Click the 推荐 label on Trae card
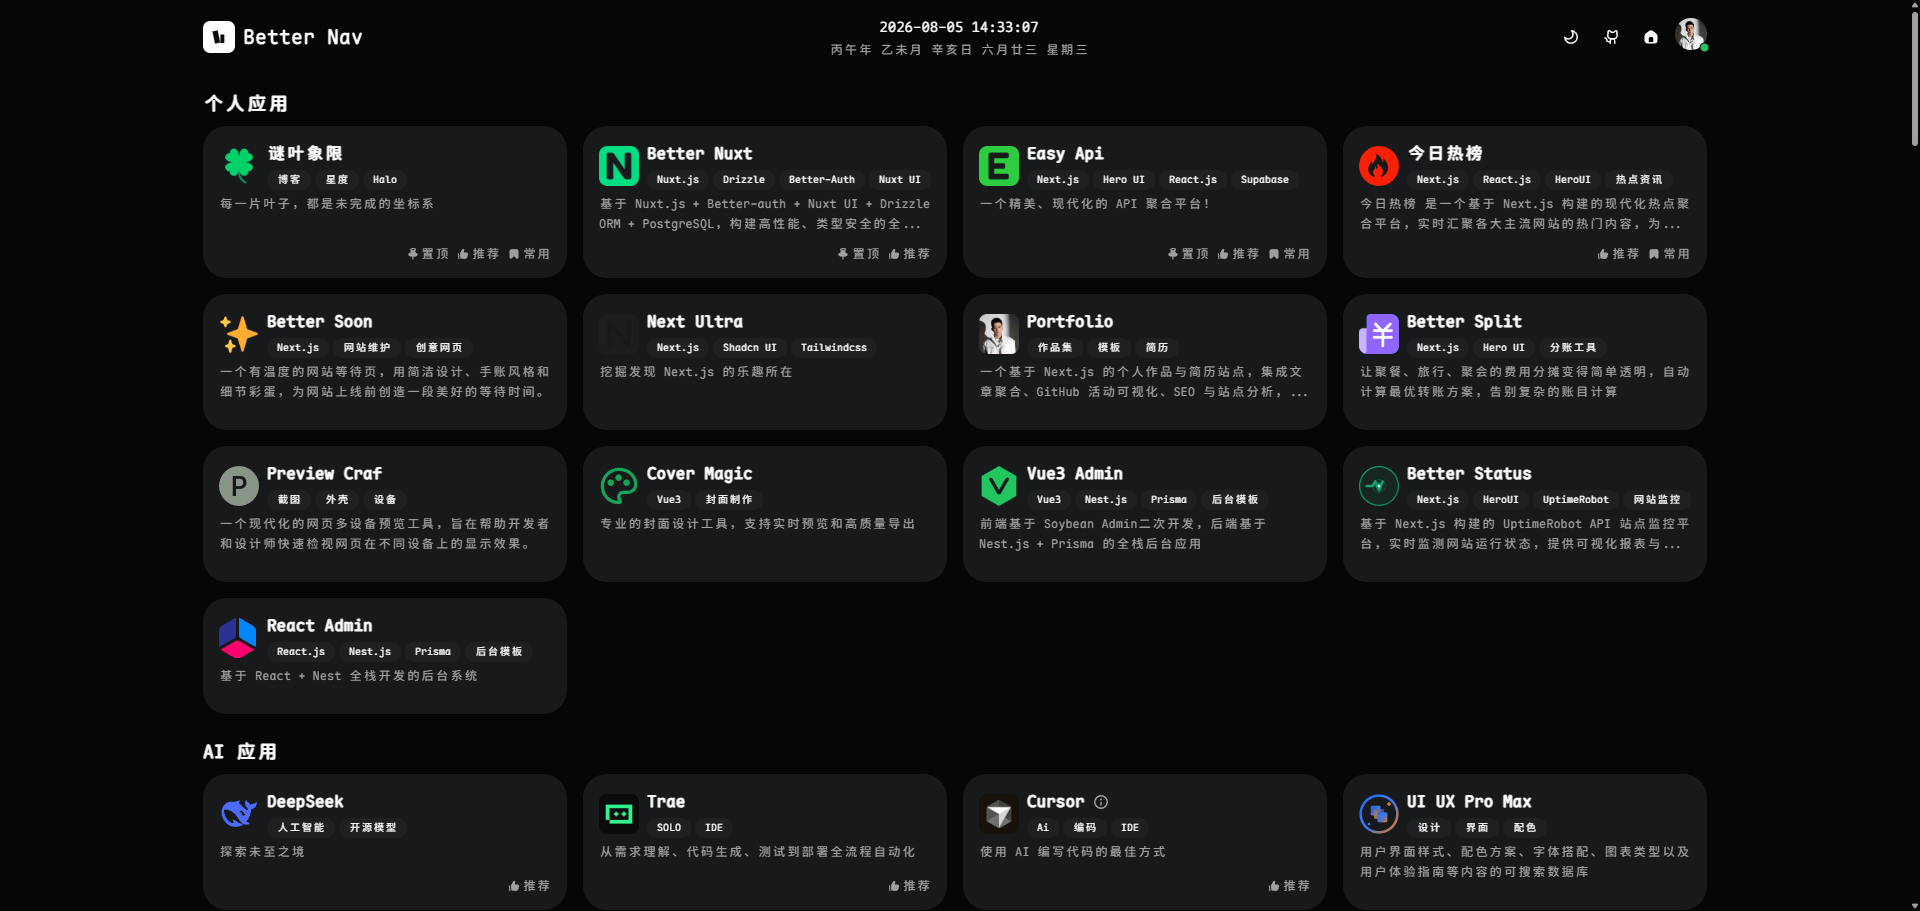Screen dimensions: 1920x911 pyautogui.click(x=909, y=886)
